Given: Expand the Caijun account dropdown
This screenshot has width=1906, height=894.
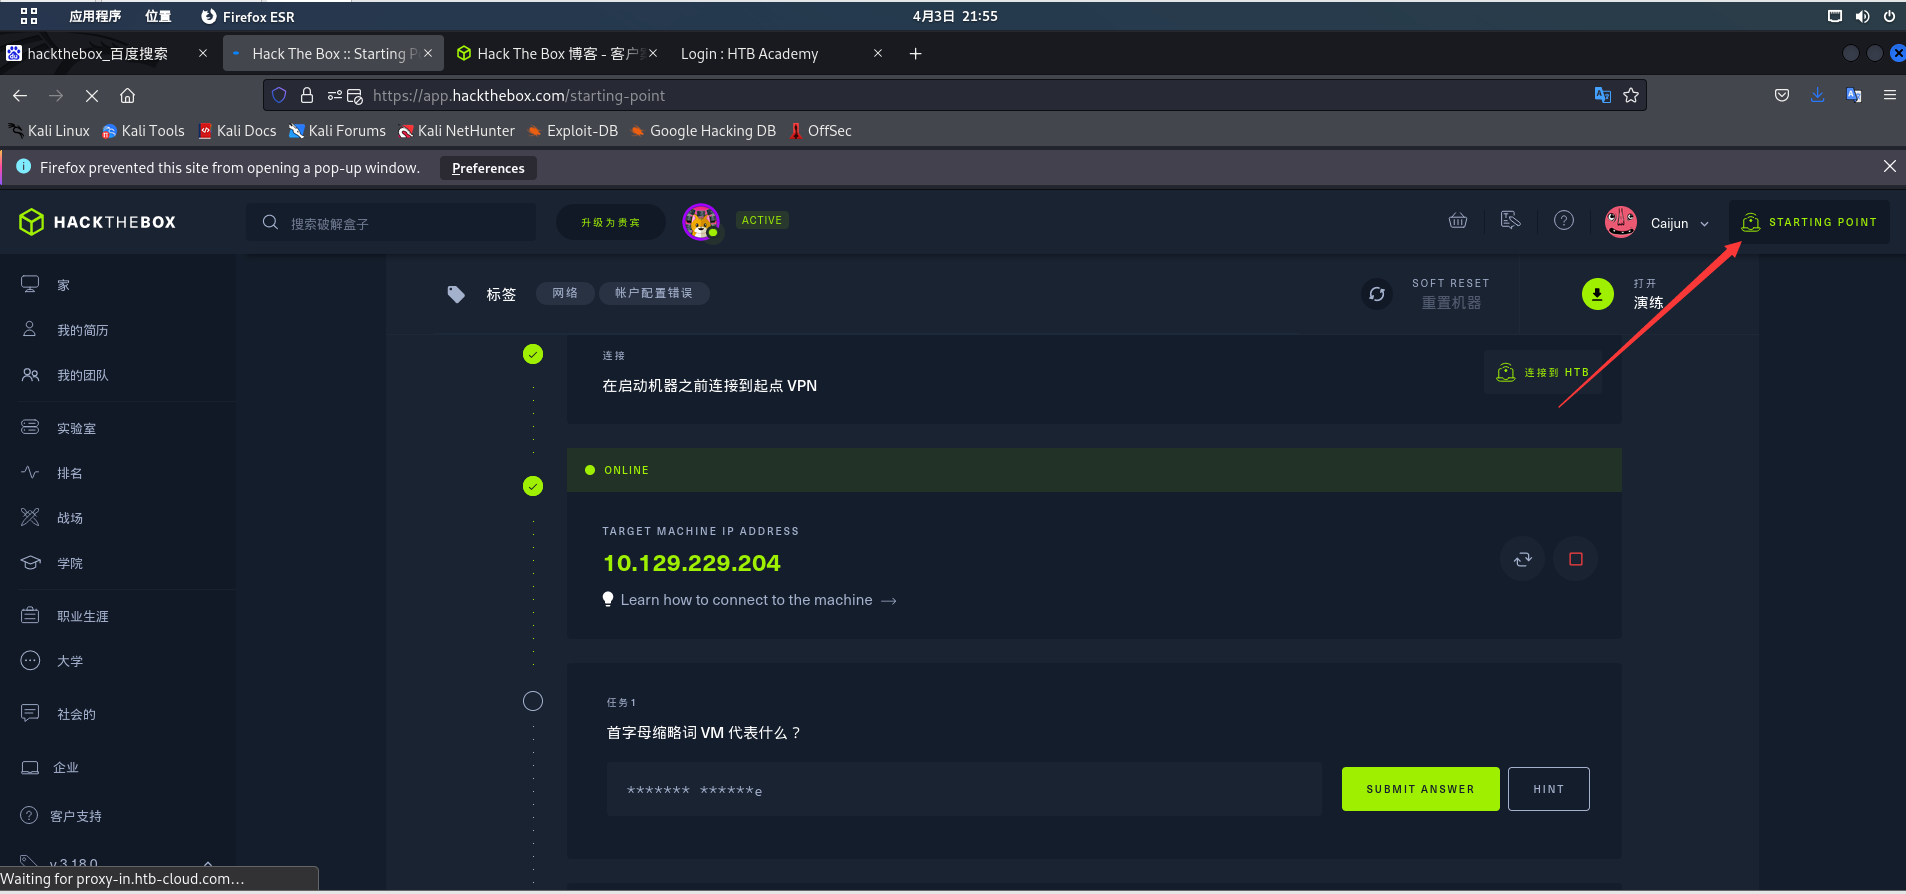Looking at the screenshot, I should coord(1657,222).
